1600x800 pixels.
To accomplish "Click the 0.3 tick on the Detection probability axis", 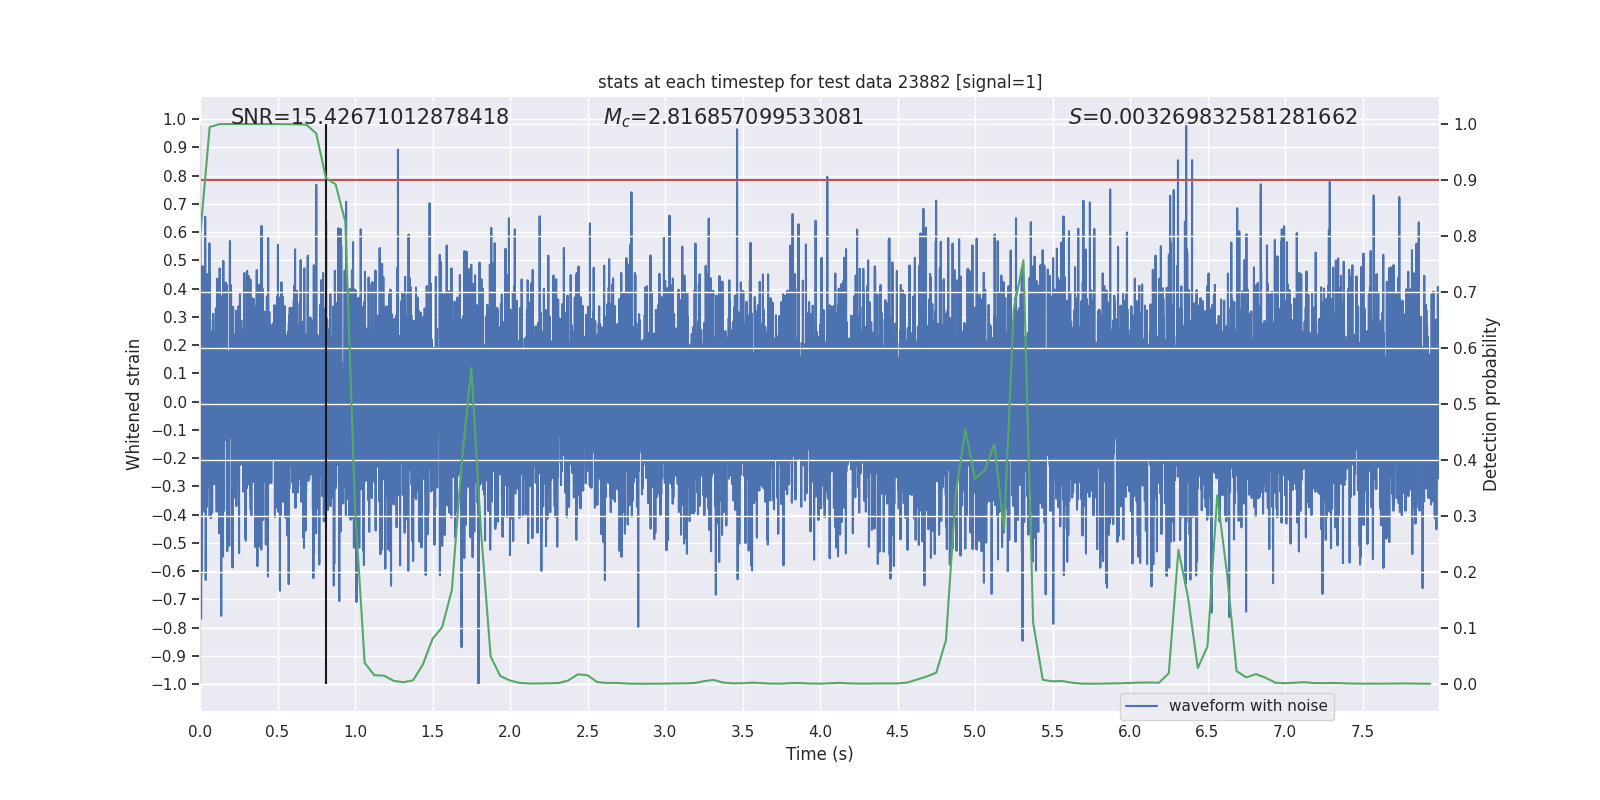I will (x=1465, y=516).
